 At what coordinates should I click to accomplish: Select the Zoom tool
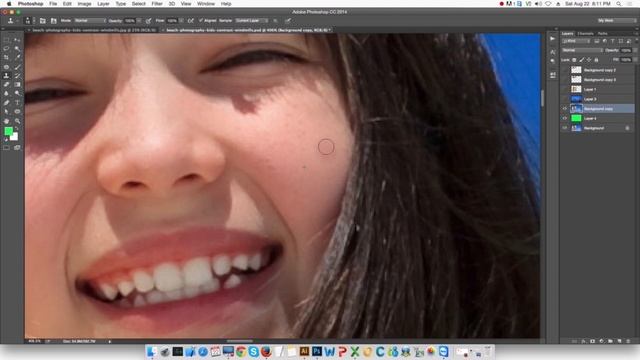tap(17, 121)
